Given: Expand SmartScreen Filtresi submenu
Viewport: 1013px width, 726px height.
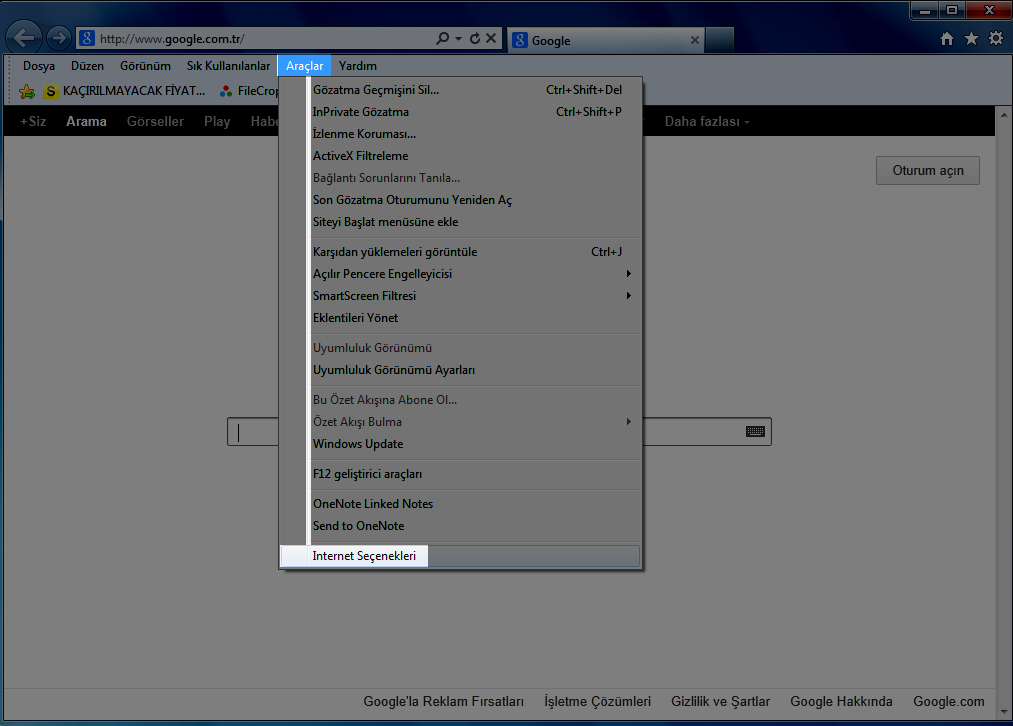Looking at the screenshot, I should coord(461,296).
